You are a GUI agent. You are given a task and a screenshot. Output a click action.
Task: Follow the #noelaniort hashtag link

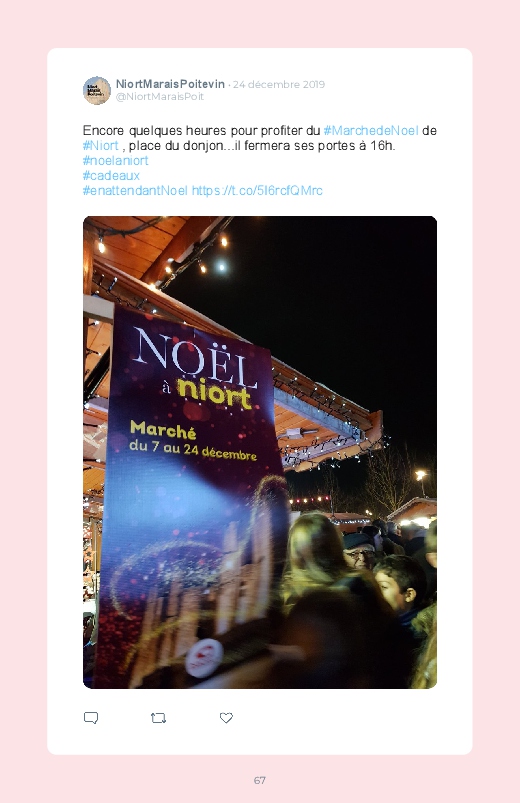pos(115,160)
